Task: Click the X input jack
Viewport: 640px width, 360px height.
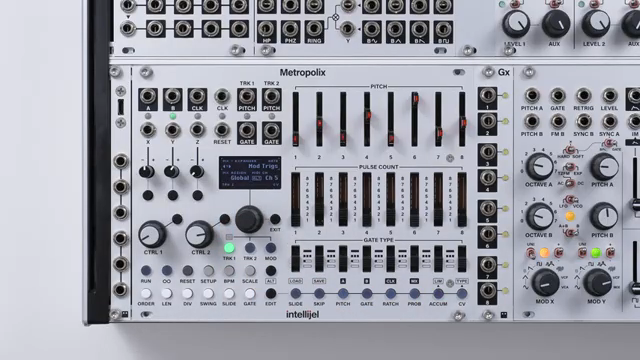Action: (x=148, y=130)
